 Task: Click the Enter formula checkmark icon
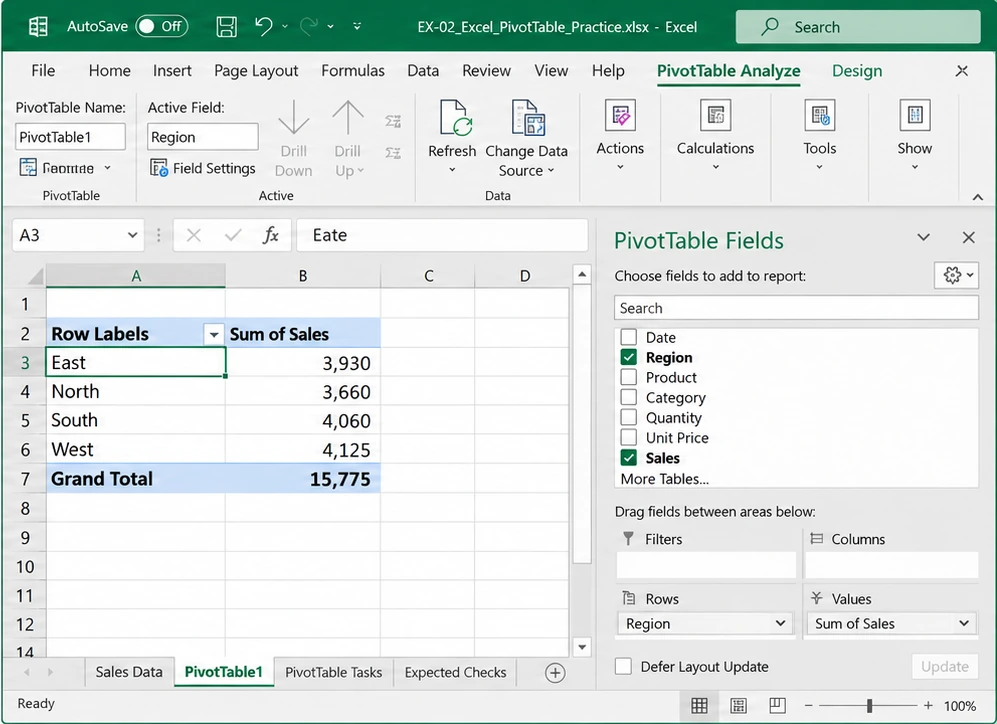click(x=233, y=236)
